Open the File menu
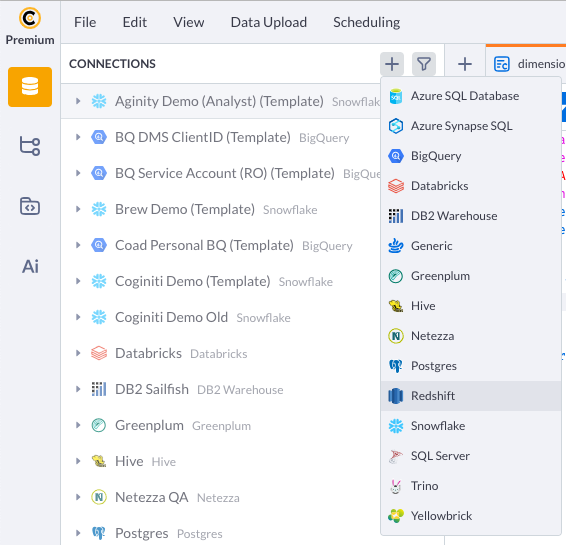The width and height of the screenshot is (566, 545). tap(85, 22)
